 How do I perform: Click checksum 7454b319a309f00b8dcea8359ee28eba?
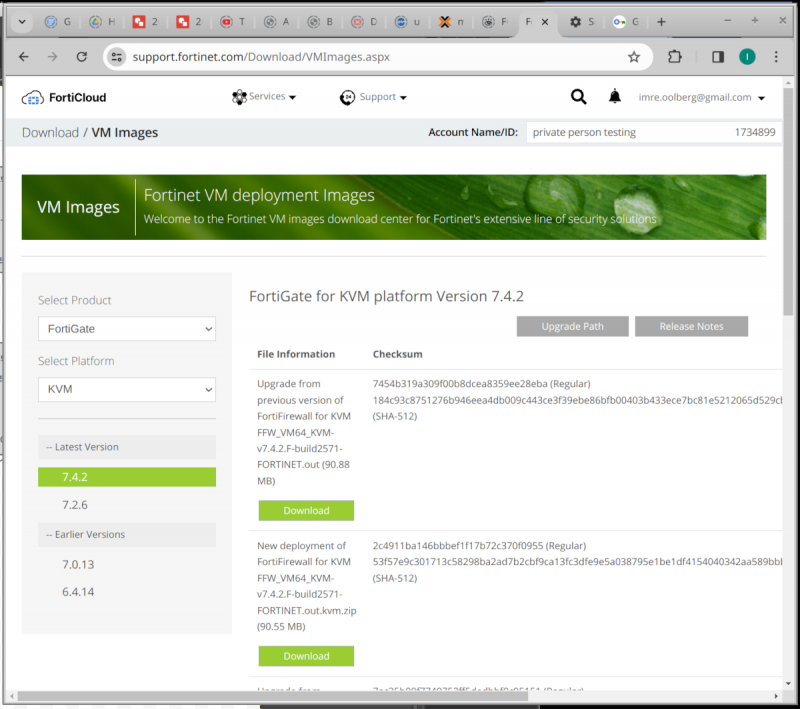[460, 384]
